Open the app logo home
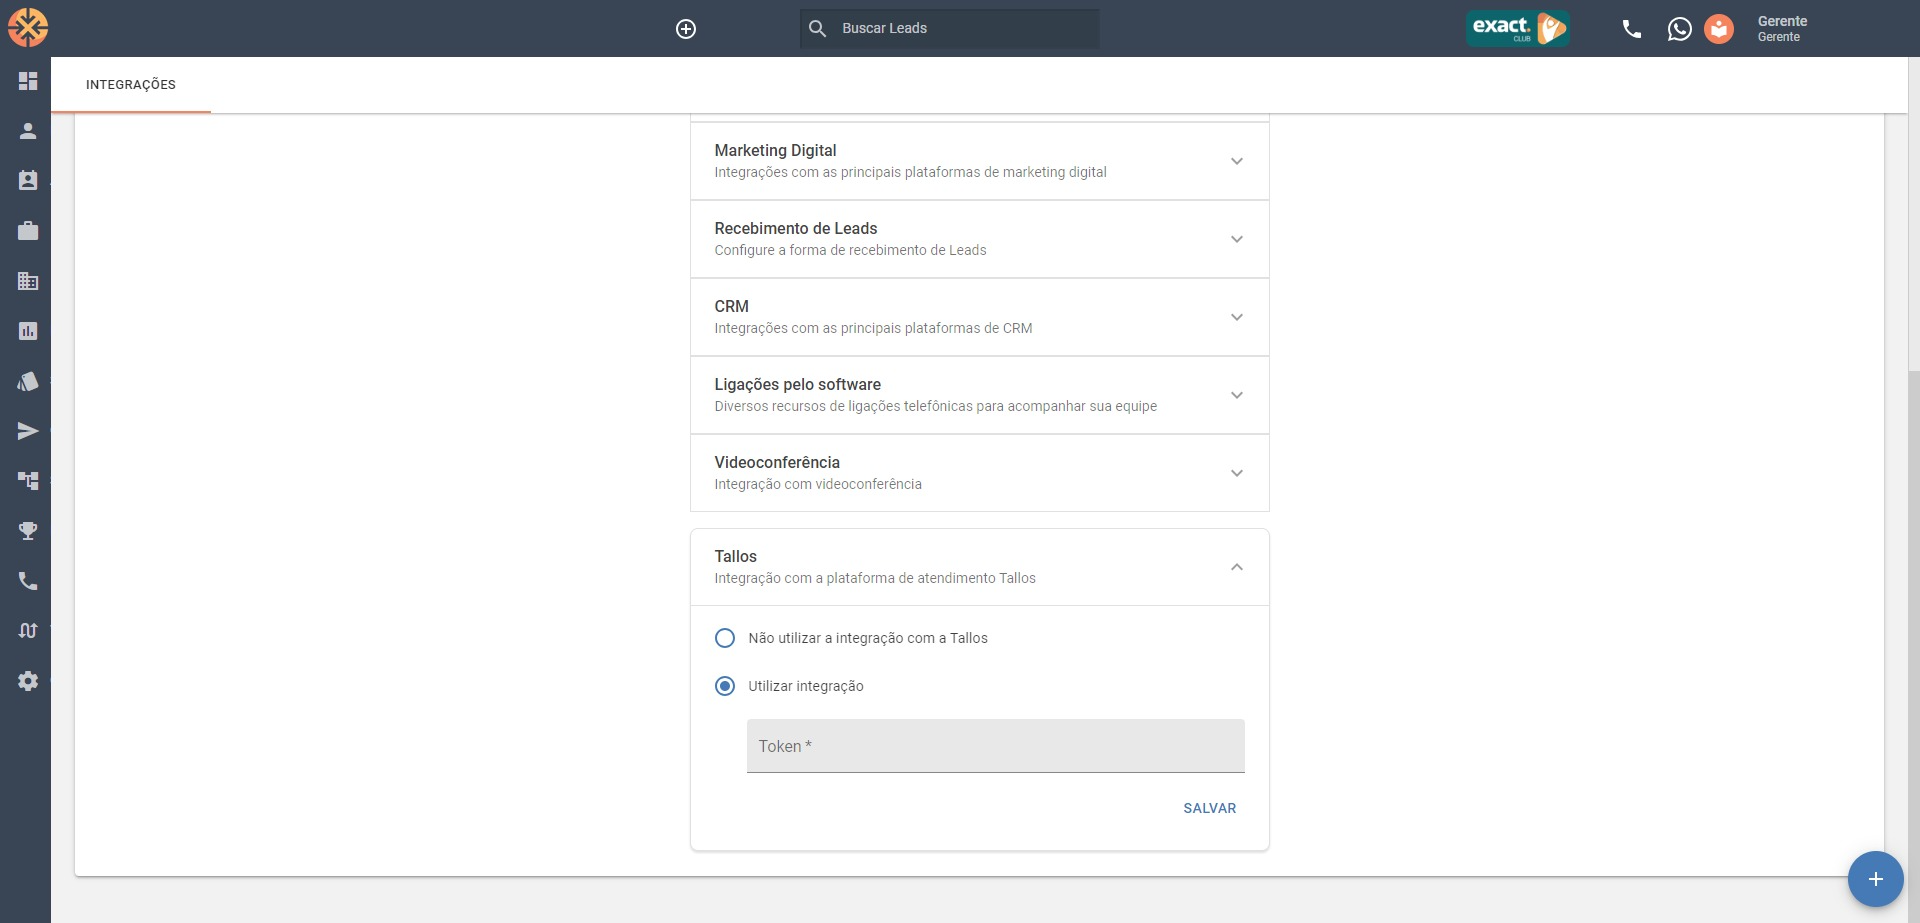Image resolution: width=1920 pixels, height=923 pixels. [x=28, y=28]
